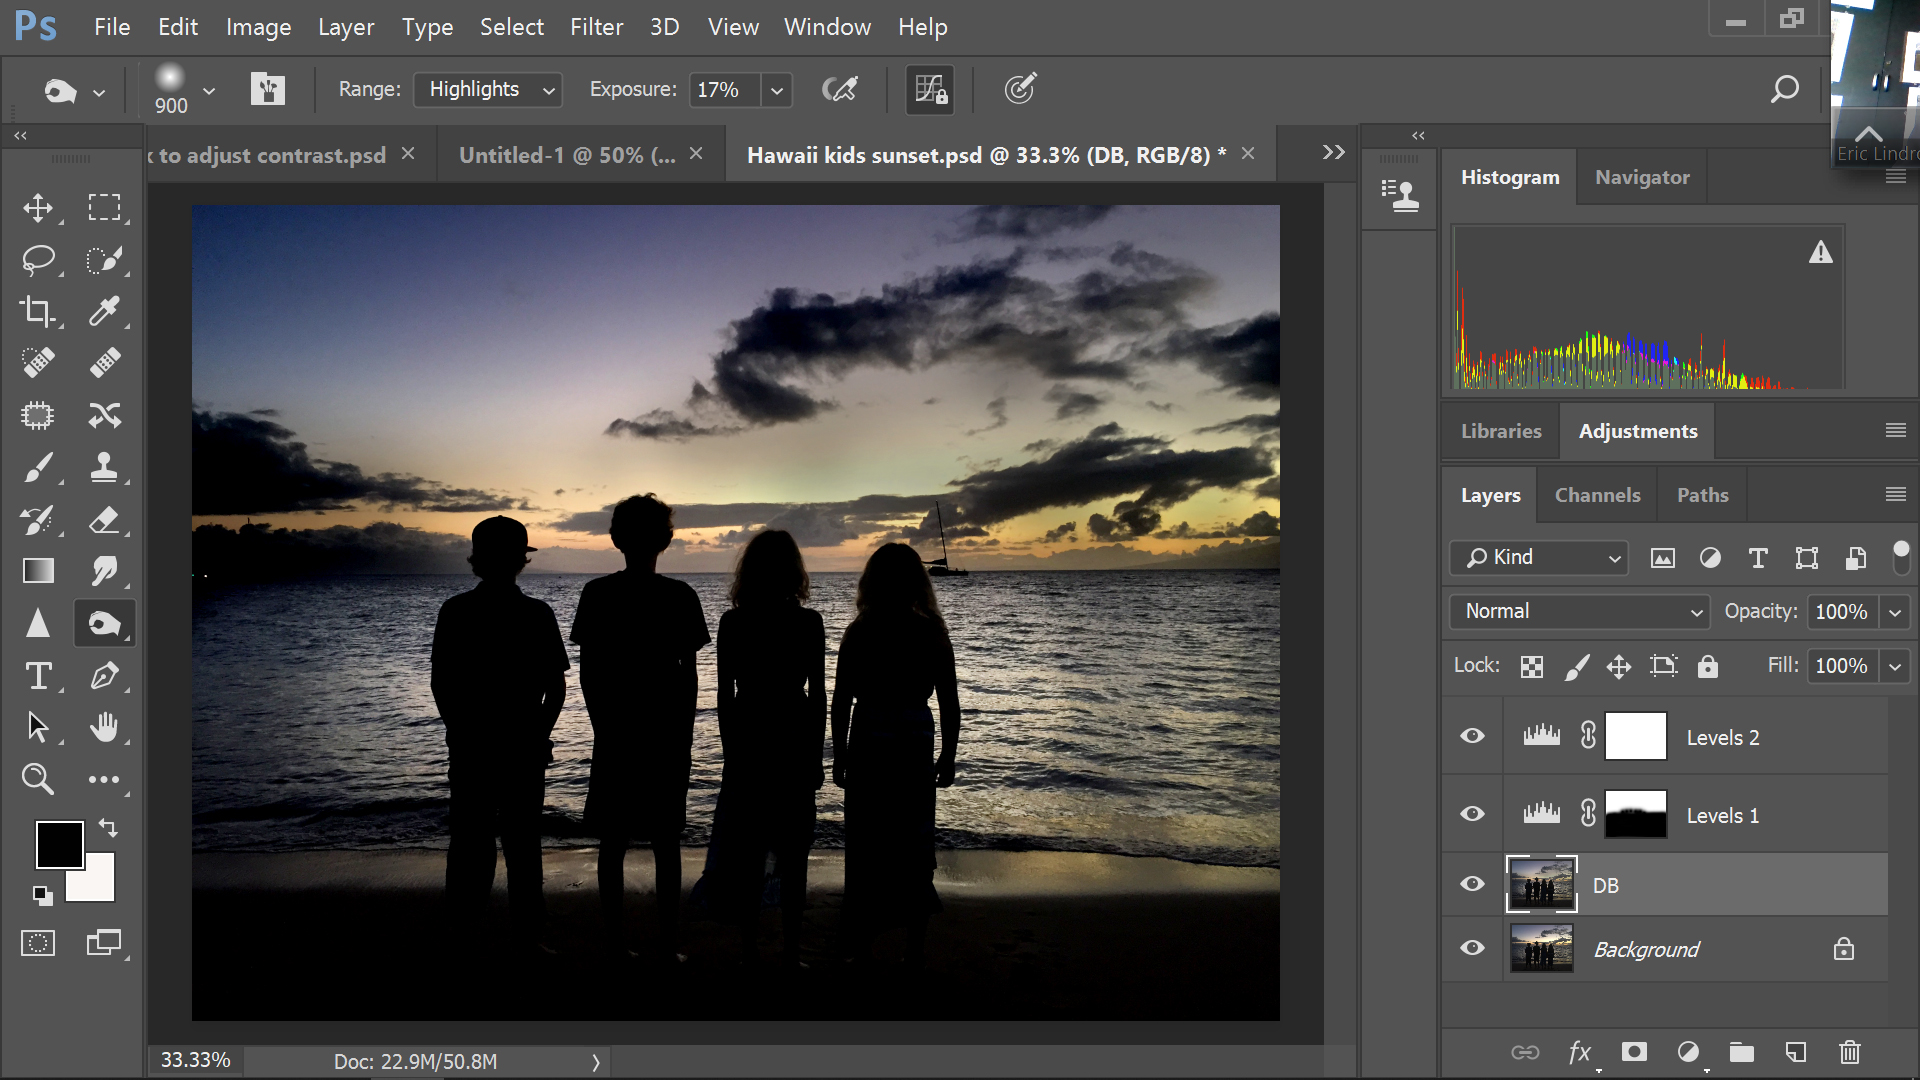Open the Normal blend mode dropdown

tap(1580, 611)
